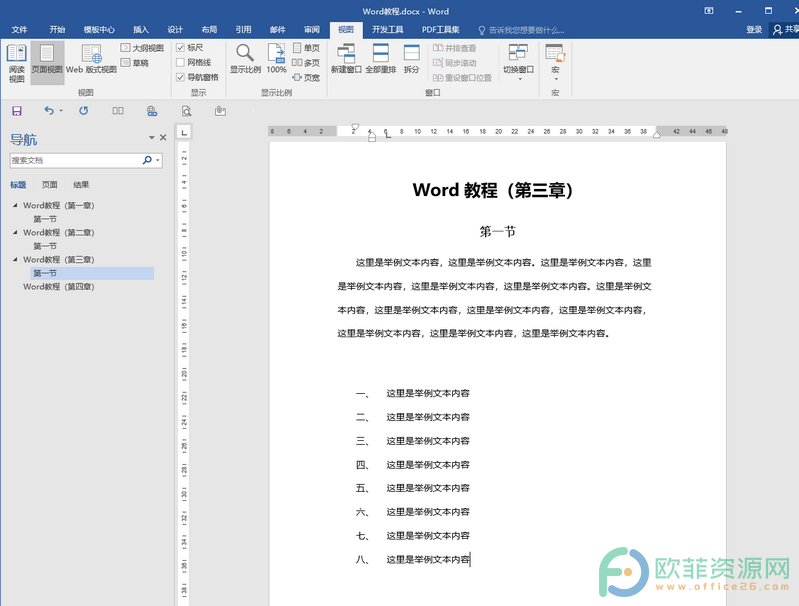Choose 页宽 page width zoom
Viewport: 799px width, 606px height.
click(306, 77)
